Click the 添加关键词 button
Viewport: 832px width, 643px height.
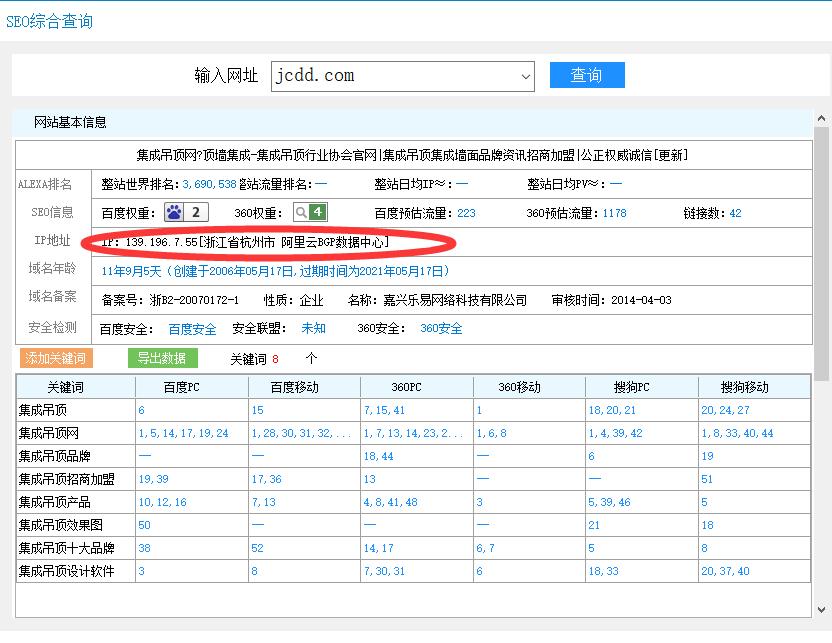tap(56, 358)
